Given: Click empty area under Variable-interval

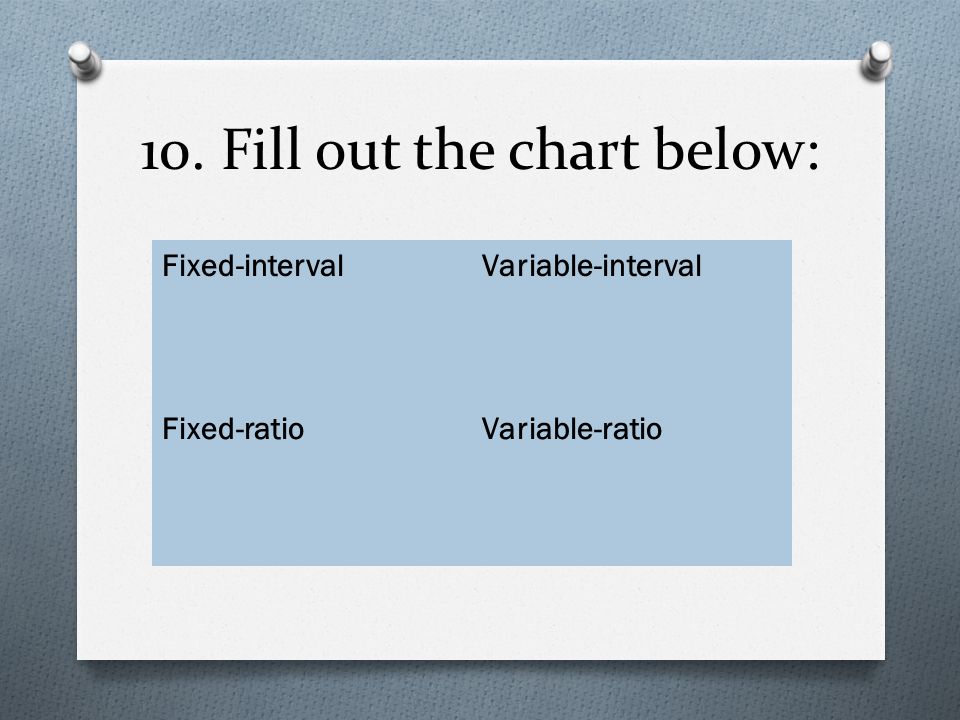Looking at the screenshot, I should coord(631,343).
